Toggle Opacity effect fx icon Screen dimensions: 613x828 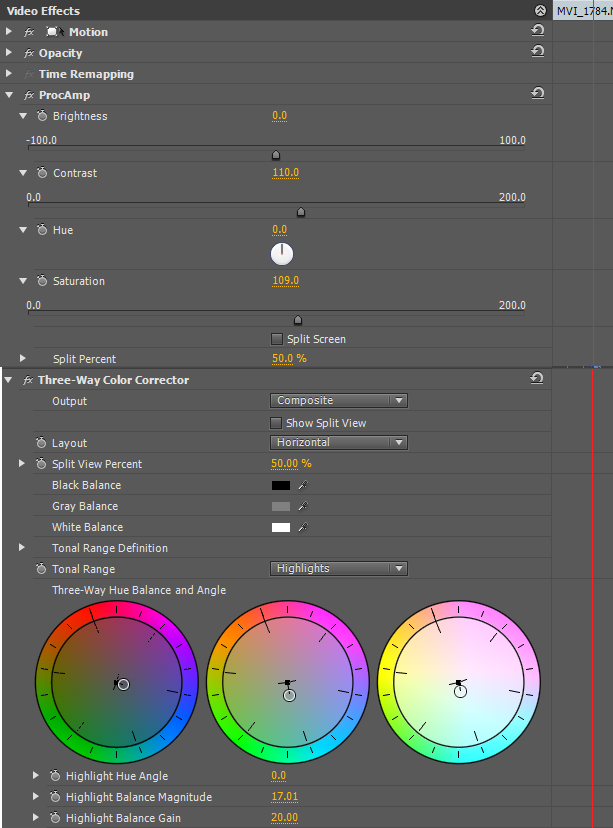point(29,53)
